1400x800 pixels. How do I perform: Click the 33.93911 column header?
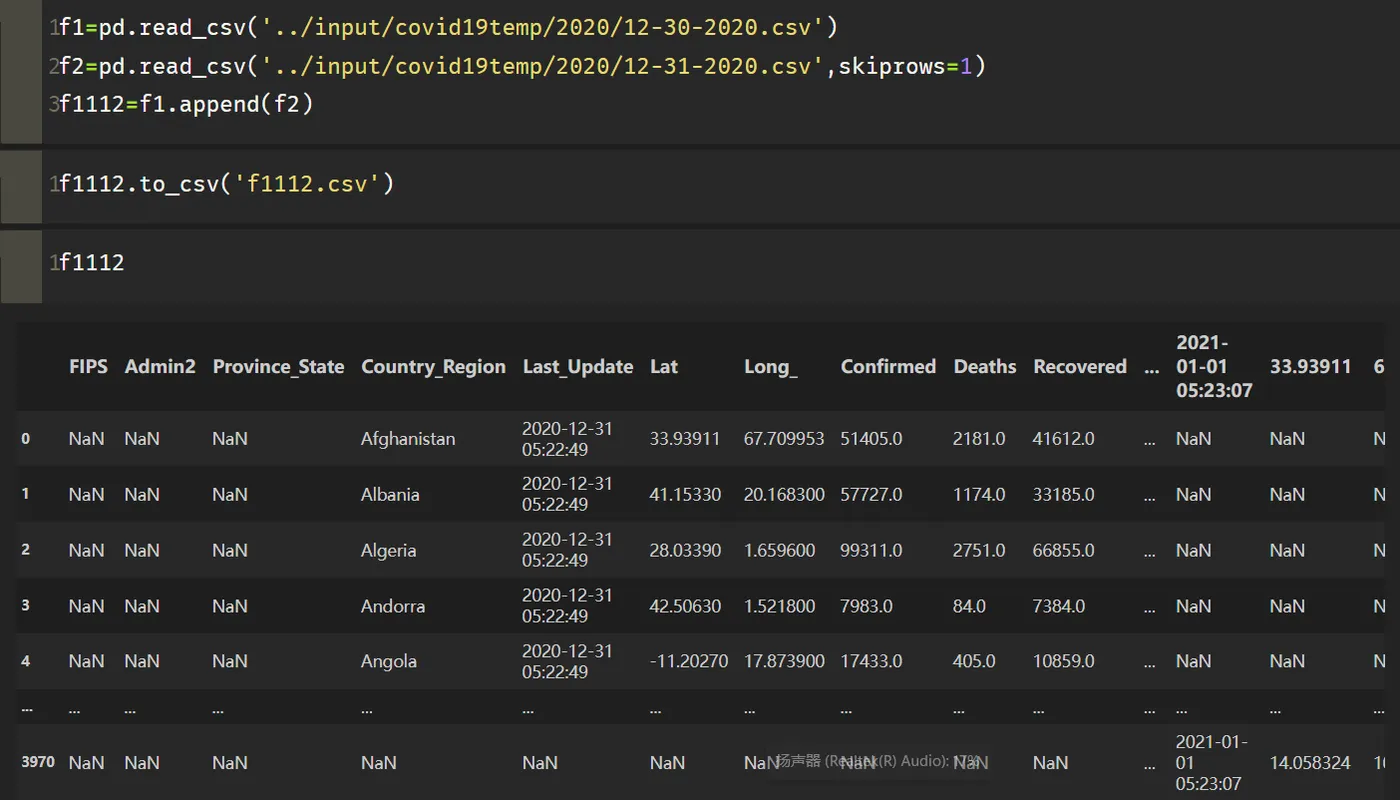click(x=1310, y=367)
